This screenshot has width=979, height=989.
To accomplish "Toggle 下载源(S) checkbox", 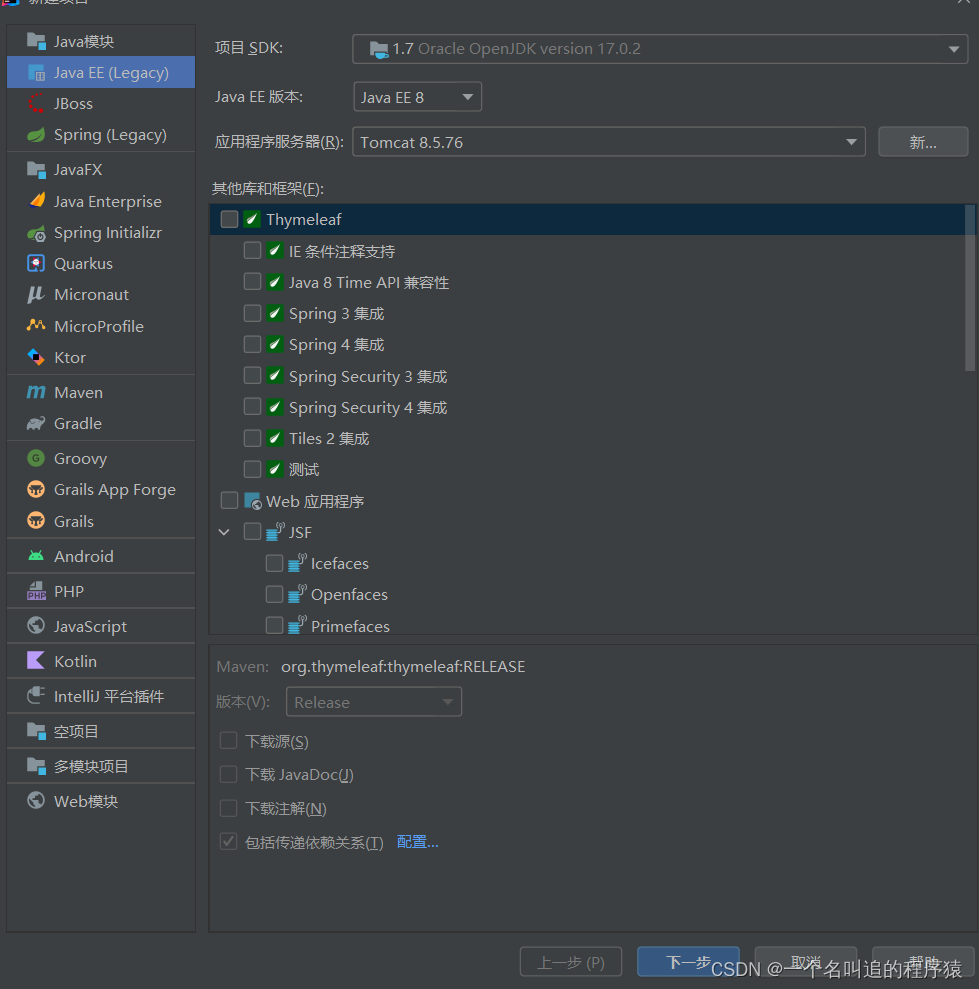I will coord(228,740).
